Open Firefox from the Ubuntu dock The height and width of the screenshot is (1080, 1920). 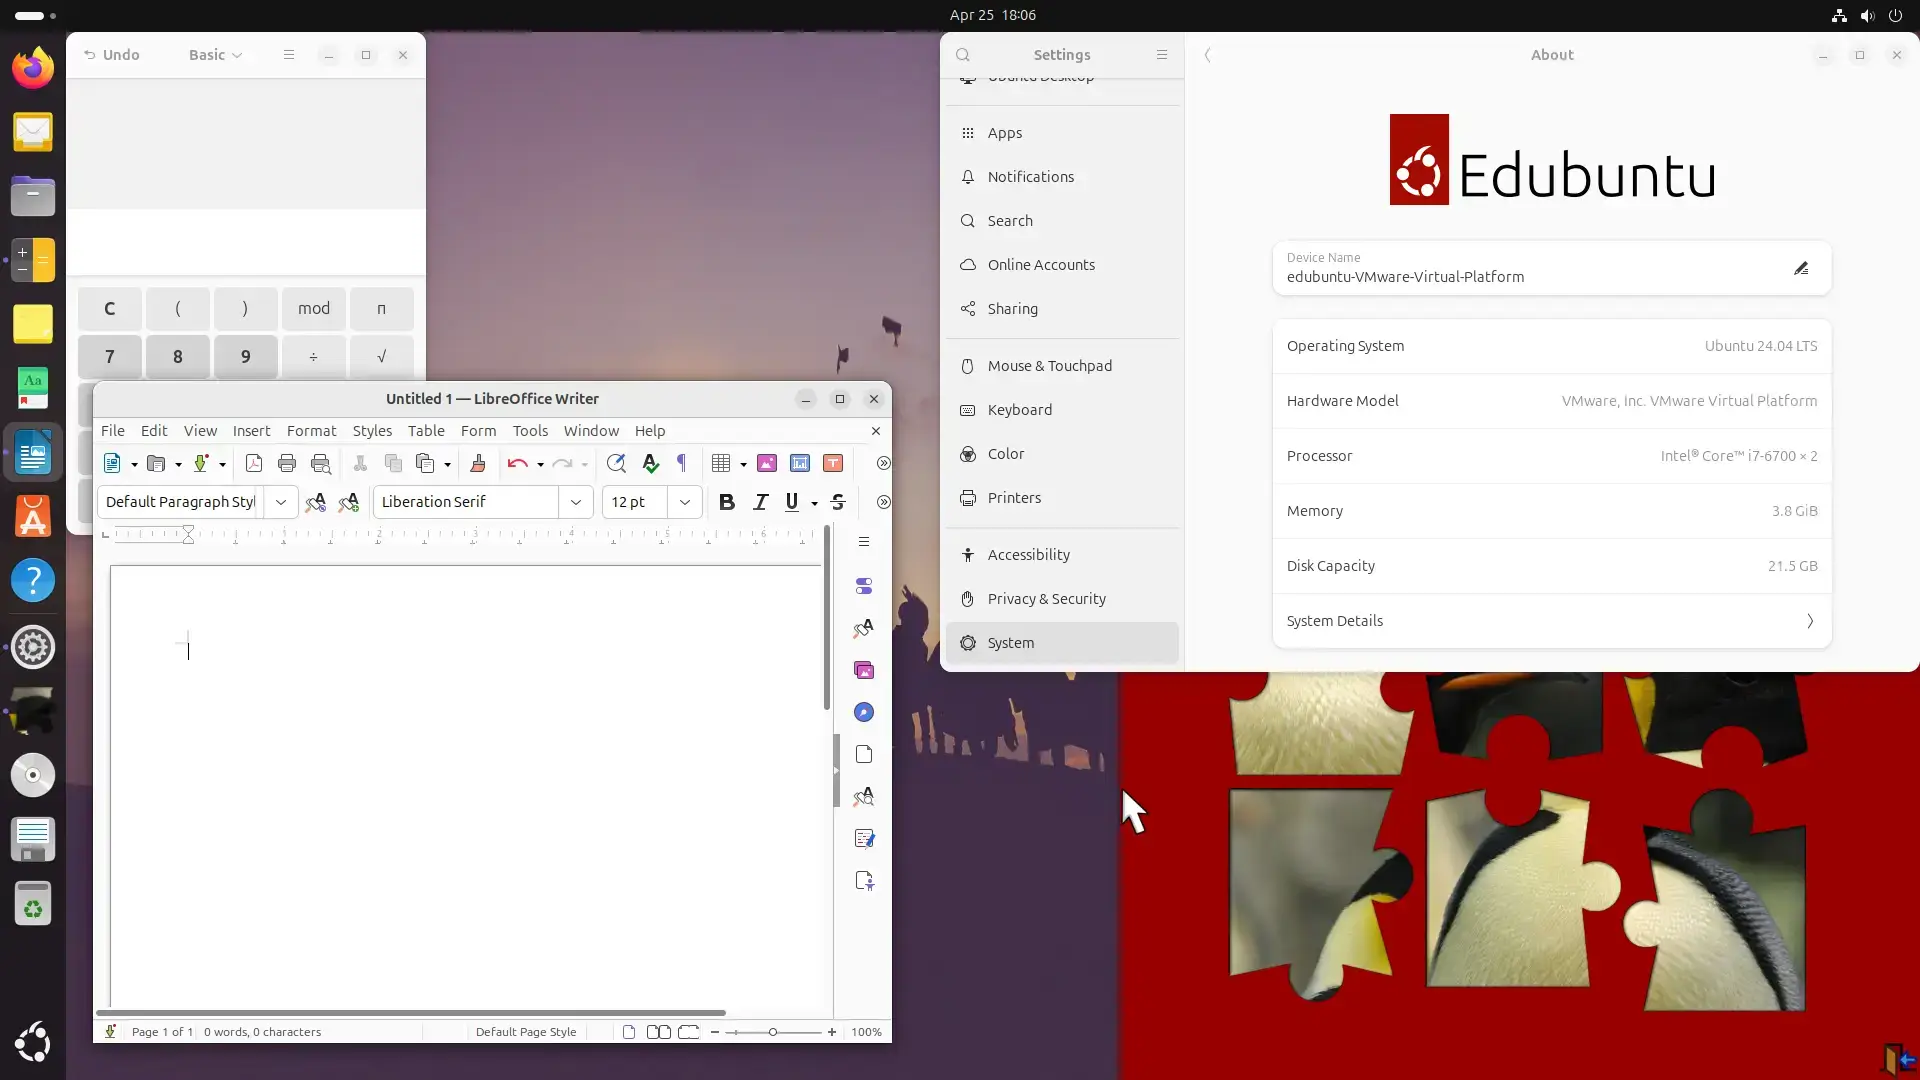(33, 68)
